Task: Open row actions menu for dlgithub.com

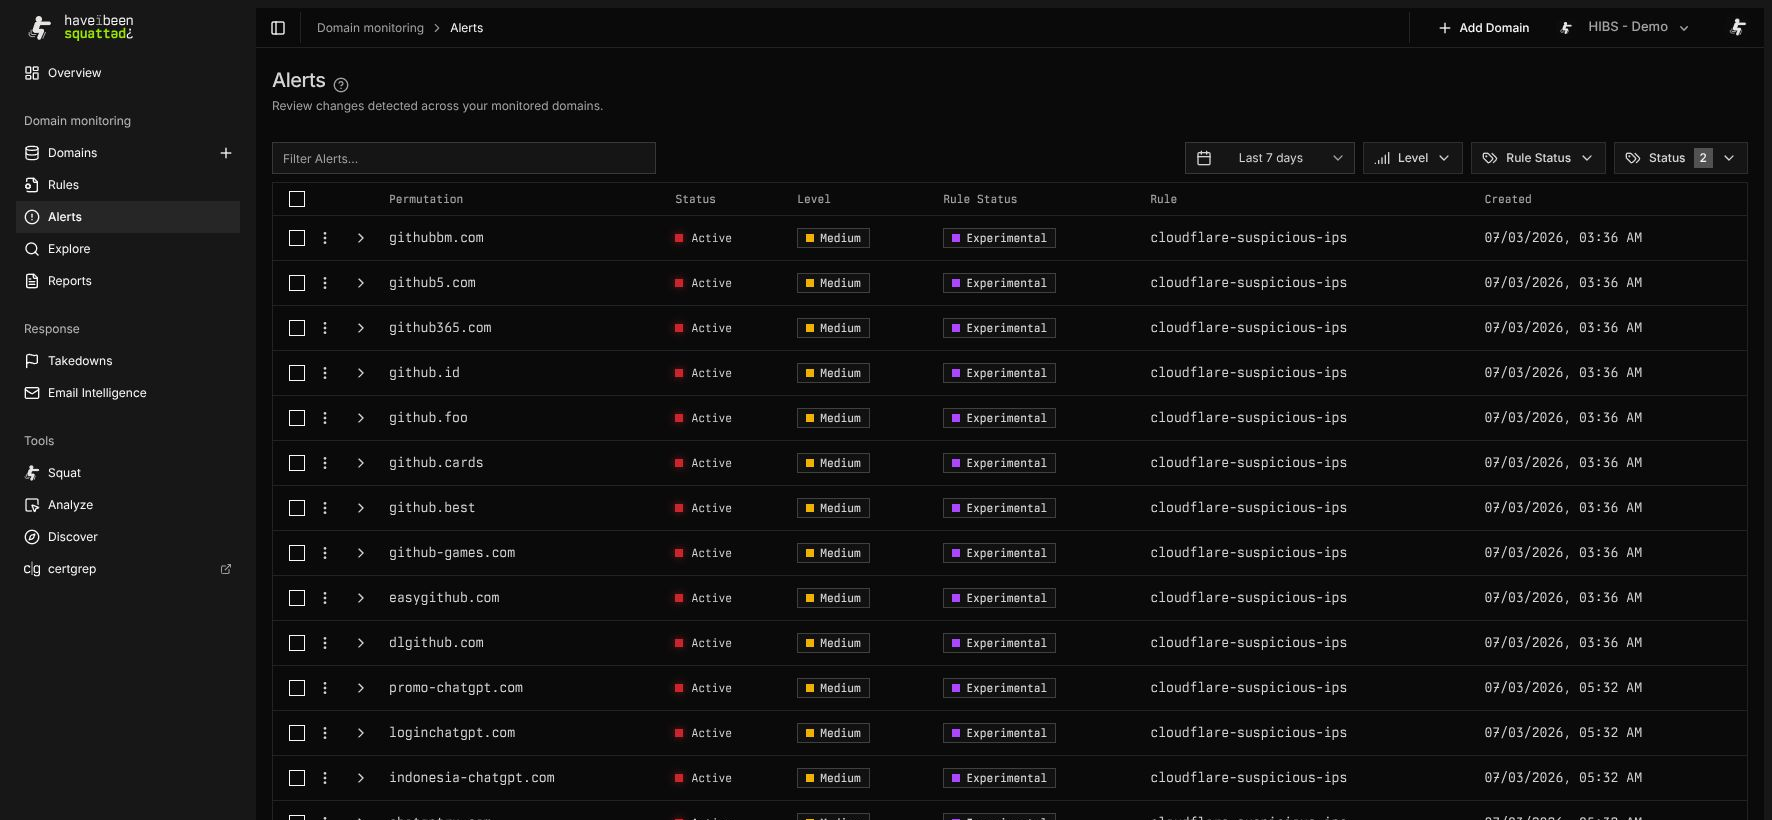Action: 325,643
